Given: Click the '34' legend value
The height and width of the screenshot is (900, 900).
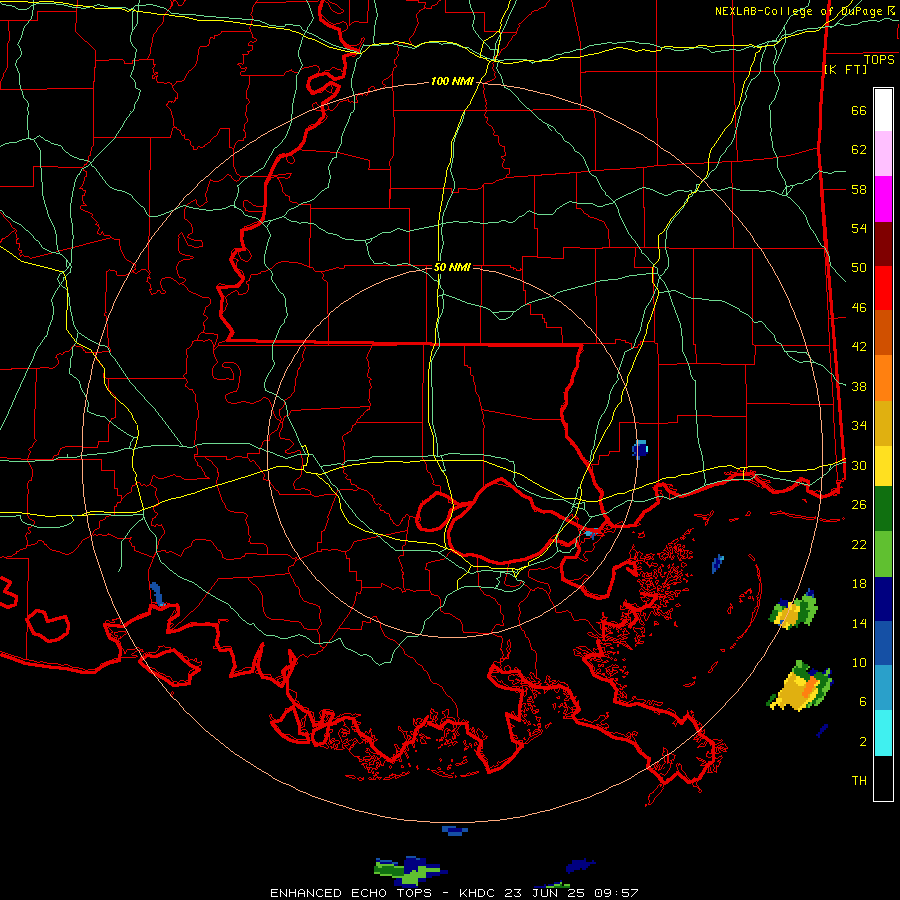Looking at the screenshot, I should [859, 426].
